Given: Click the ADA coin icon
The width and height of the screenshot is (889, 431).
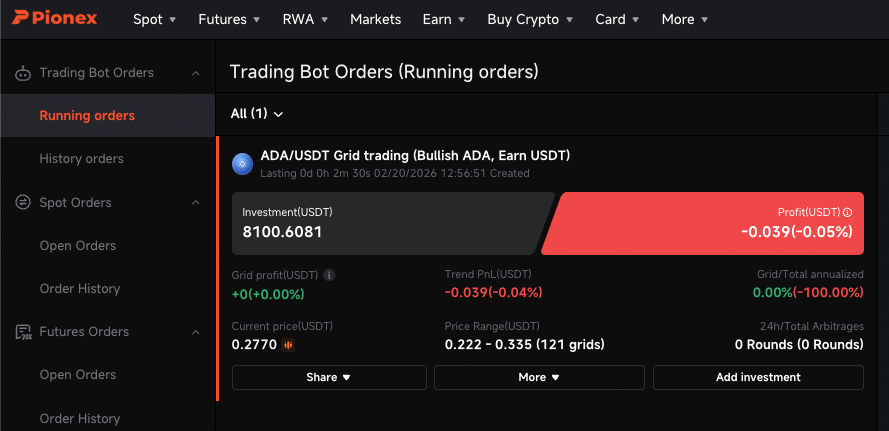Looking at the screenshot, I should point(242,164).
